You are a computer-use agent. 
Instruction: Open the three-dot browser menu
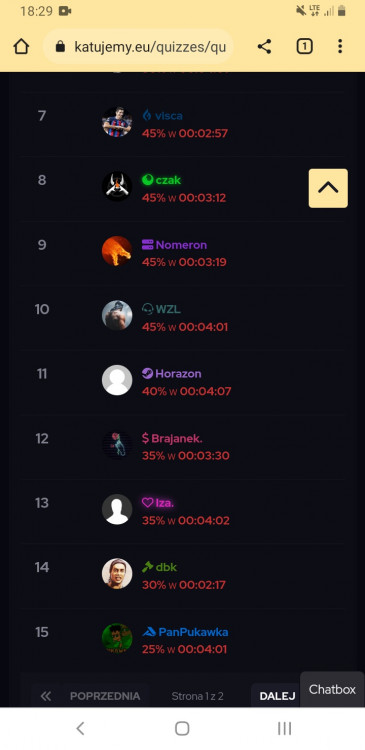(340, 46)
